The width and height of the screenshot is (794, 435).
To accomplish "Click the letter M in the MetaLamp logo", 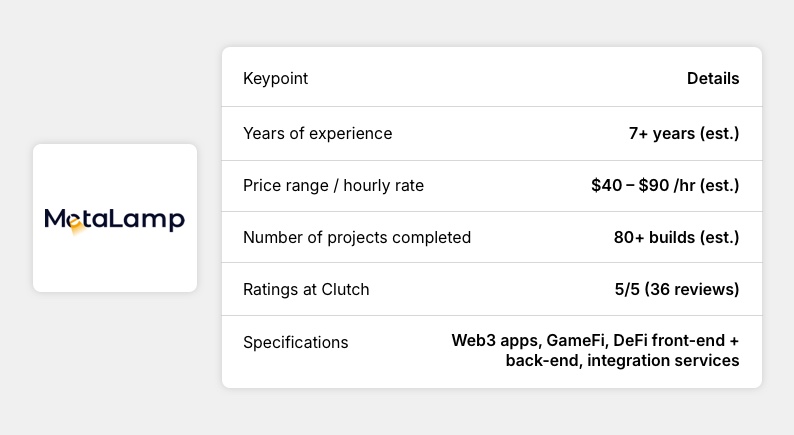I will (56, 218).
